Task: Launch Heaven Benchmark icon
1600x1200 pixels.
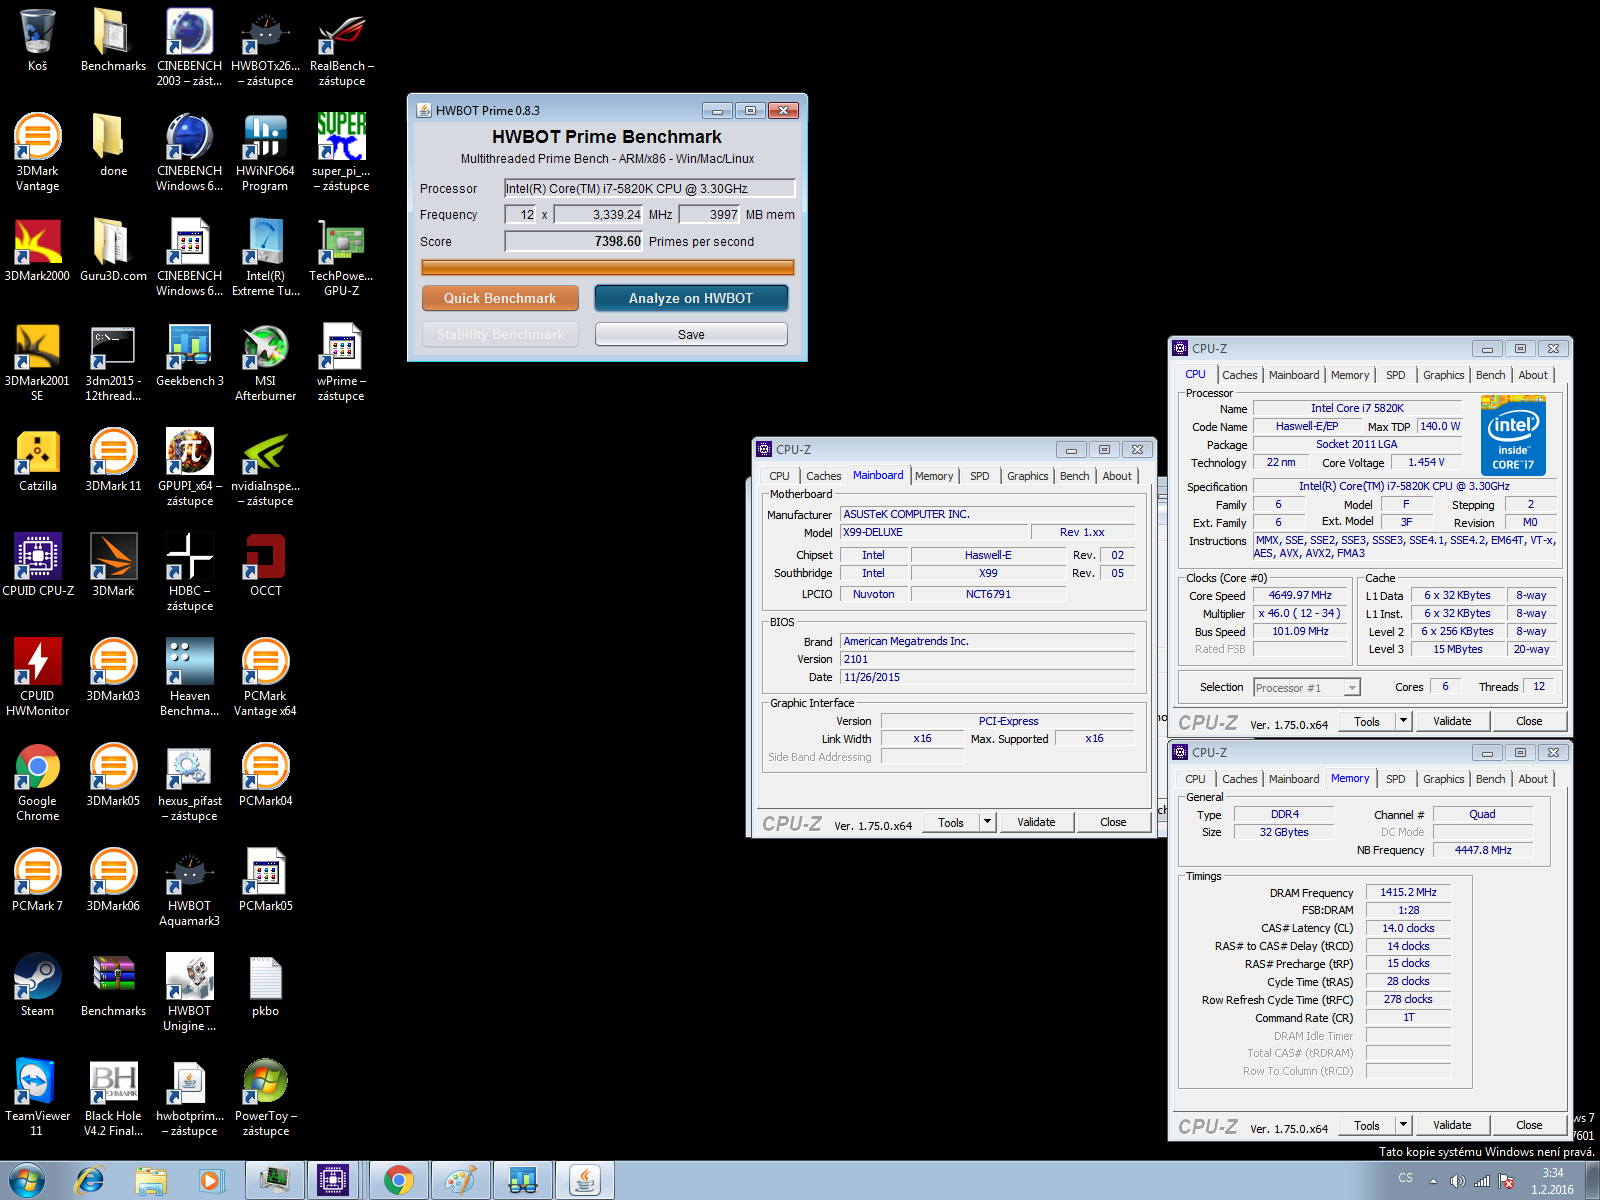Action: coord(189,677)
